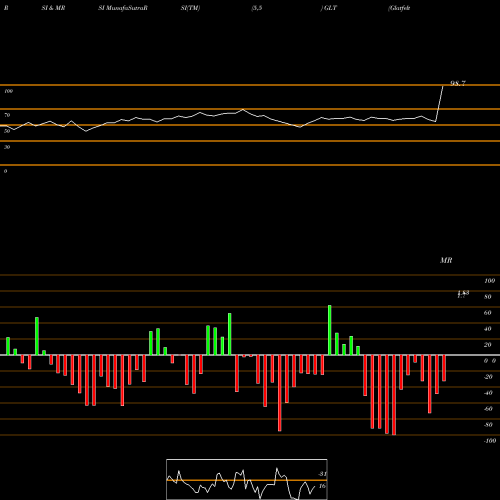500x500 pixels.
Task: Click the 70 level label on RSI axis
Action: [7, 115]
